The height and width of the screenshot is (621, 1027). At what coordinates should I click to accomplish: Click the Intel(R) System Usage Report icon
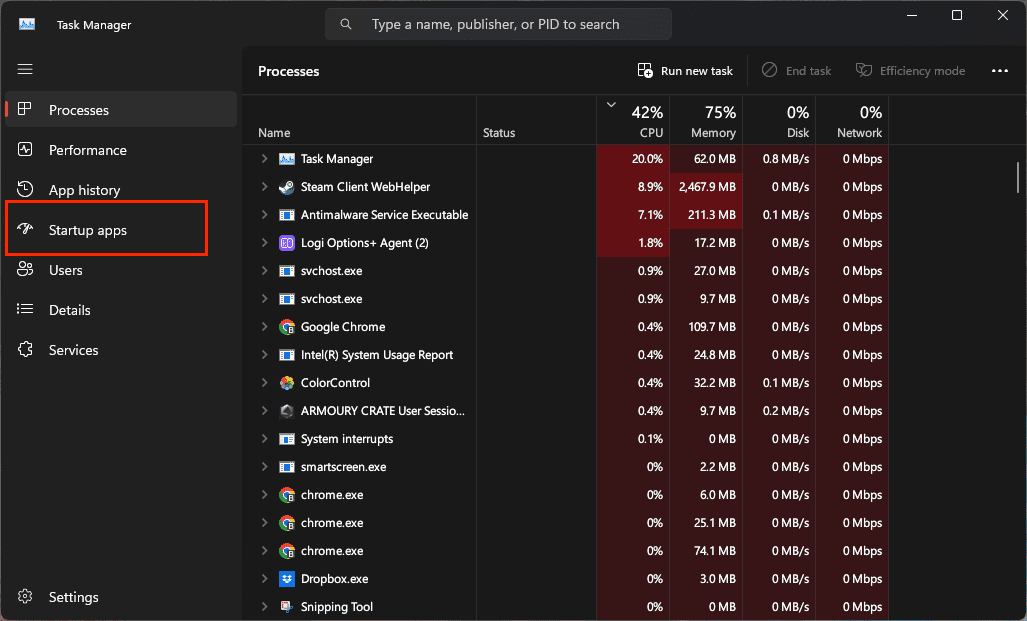(x=286, y=355)
